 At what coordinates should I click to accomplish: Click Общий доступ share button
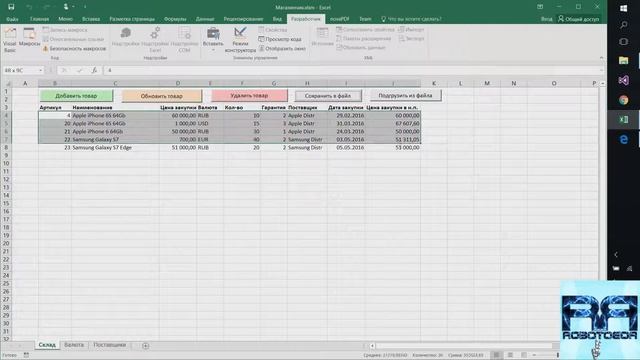click(x=579, y=19)
